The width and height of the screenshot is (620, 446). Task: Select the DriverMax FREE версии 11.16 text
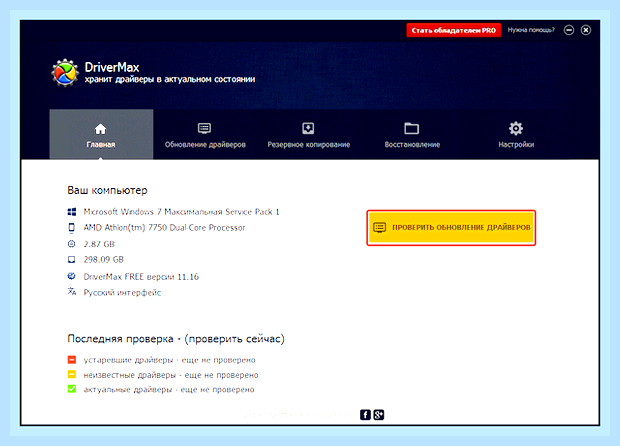(141, 277)
